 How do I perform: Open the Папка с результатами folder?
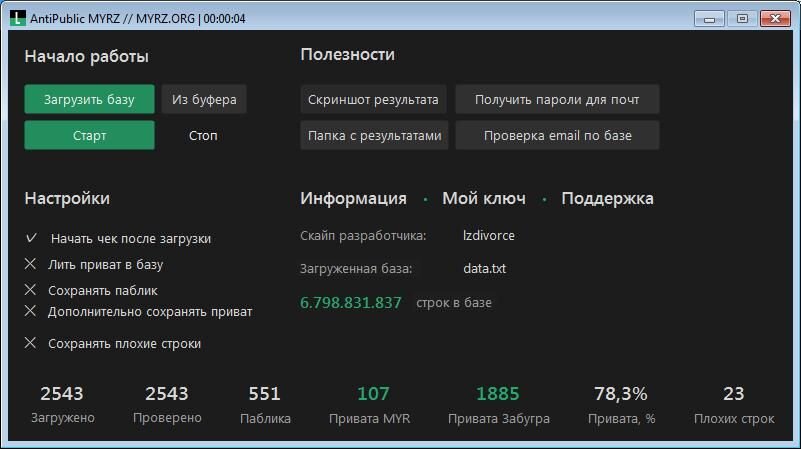tap(374, 135)
